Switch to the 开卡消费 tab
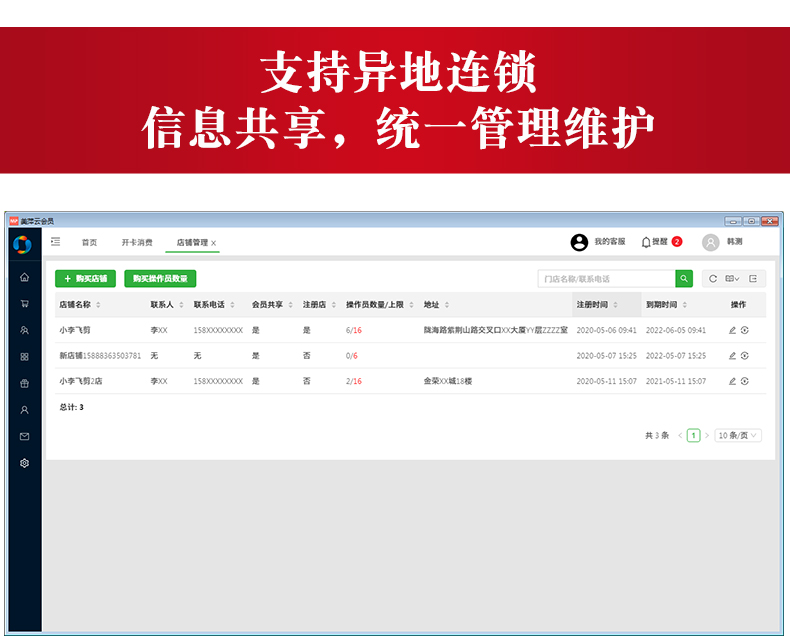790x636 pixels. coord(137,242)
